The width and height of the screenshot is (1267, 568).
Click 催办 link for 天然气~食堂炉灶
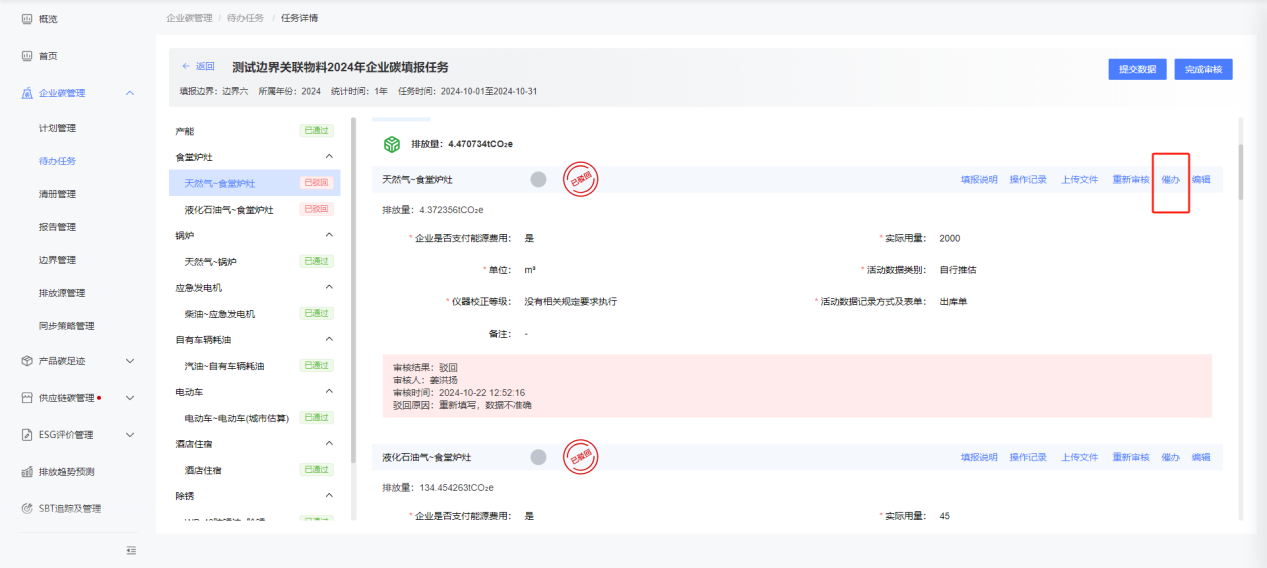1170,180
